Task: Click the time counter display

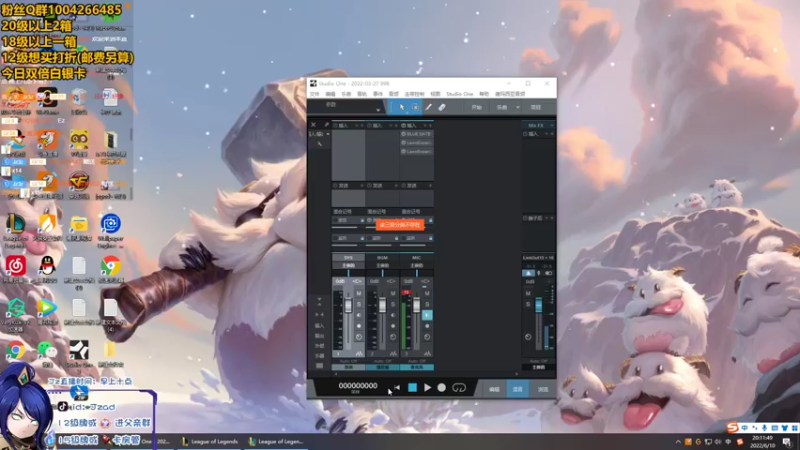Action: coord(358,386)
